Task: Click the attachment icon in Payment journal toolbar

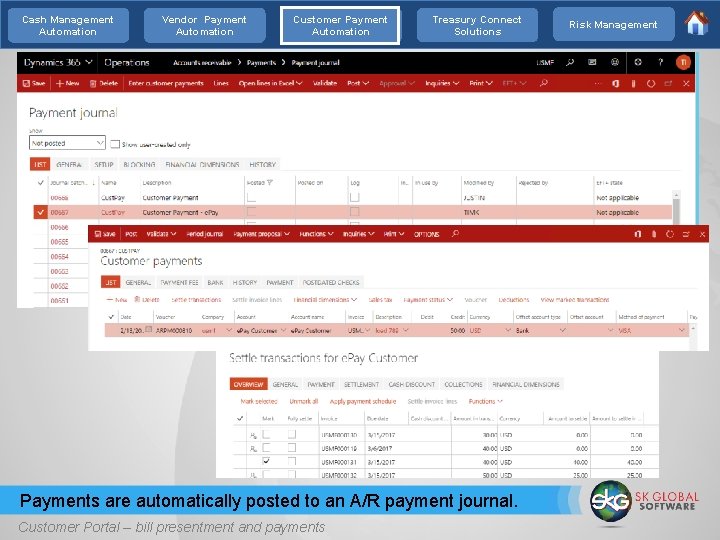Action: coord(633,84)
